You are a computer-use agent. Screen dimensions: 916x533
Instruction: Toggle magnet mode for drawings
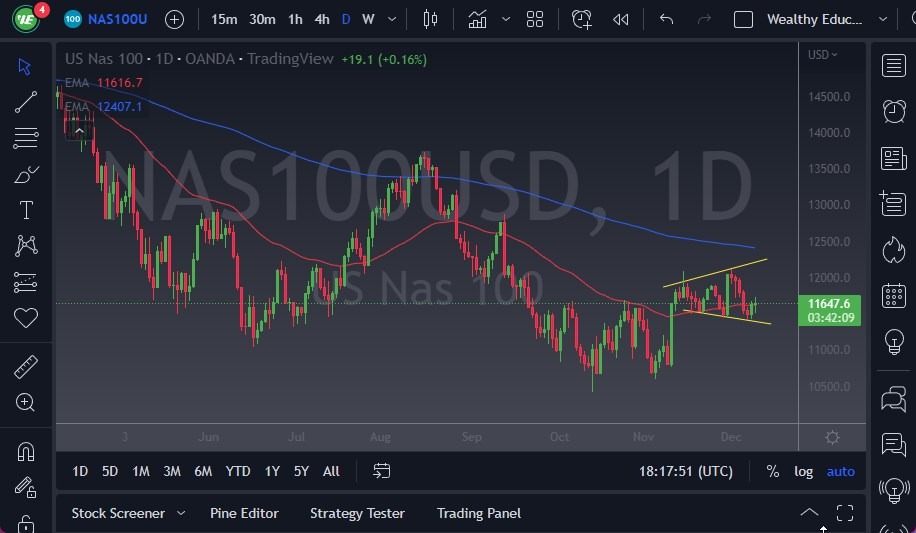(x=26, y=451)
